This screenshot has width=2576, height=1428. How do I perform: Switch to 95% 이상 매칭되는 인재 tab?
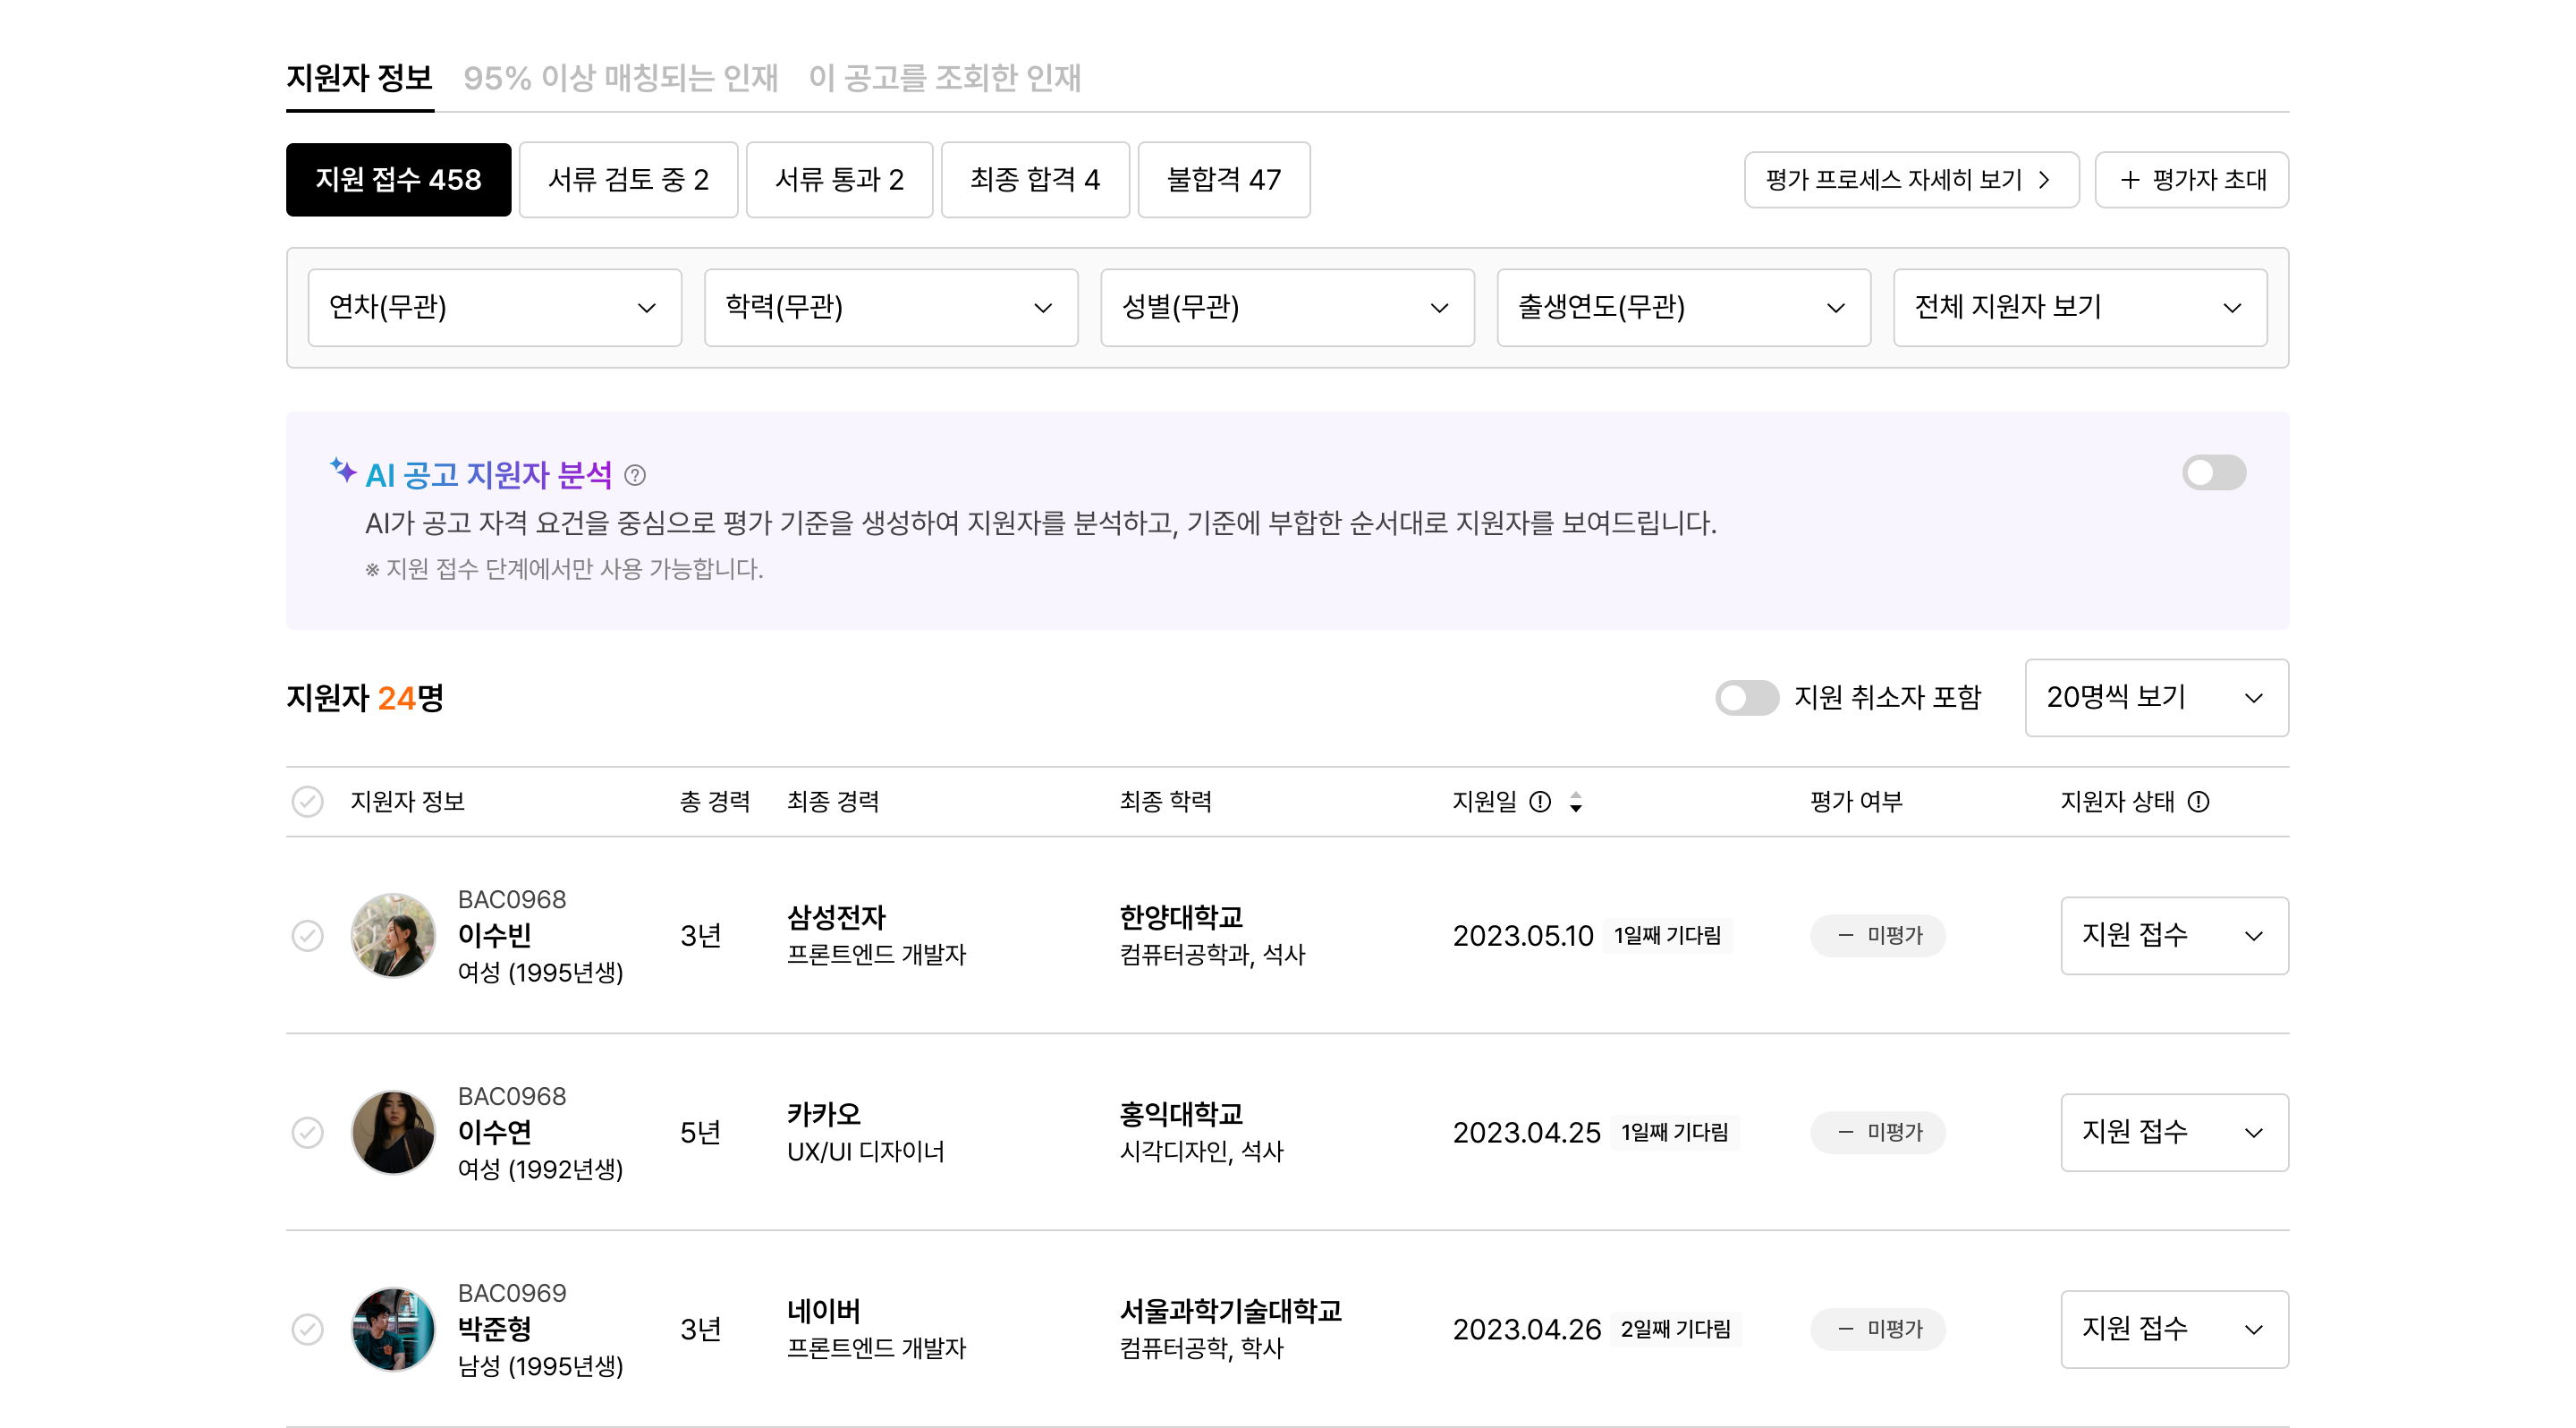tap(620, 78)
